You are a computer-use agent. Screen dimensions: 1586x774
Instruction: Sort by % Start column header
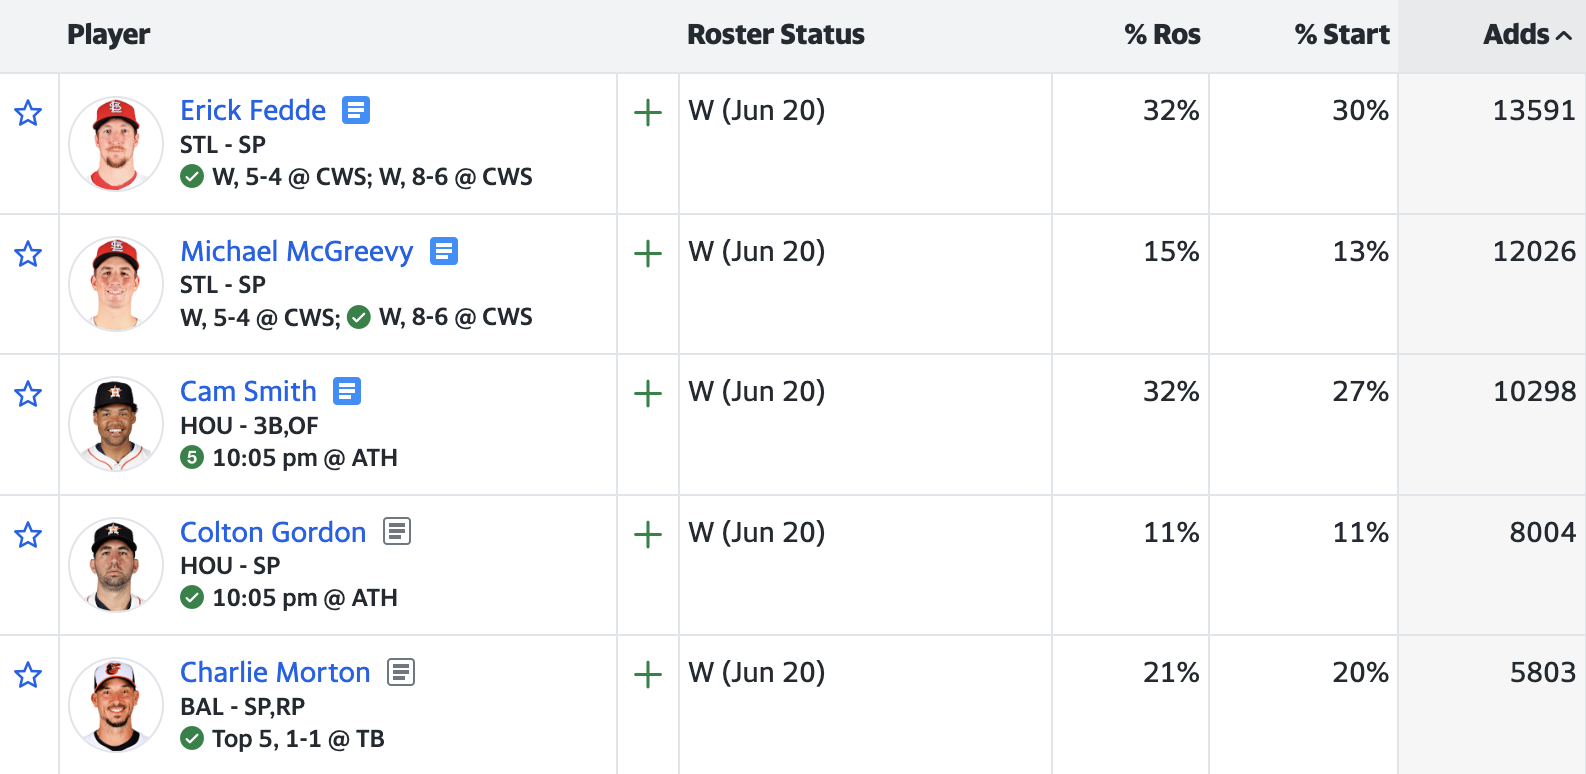click(x=1341, y=35)
